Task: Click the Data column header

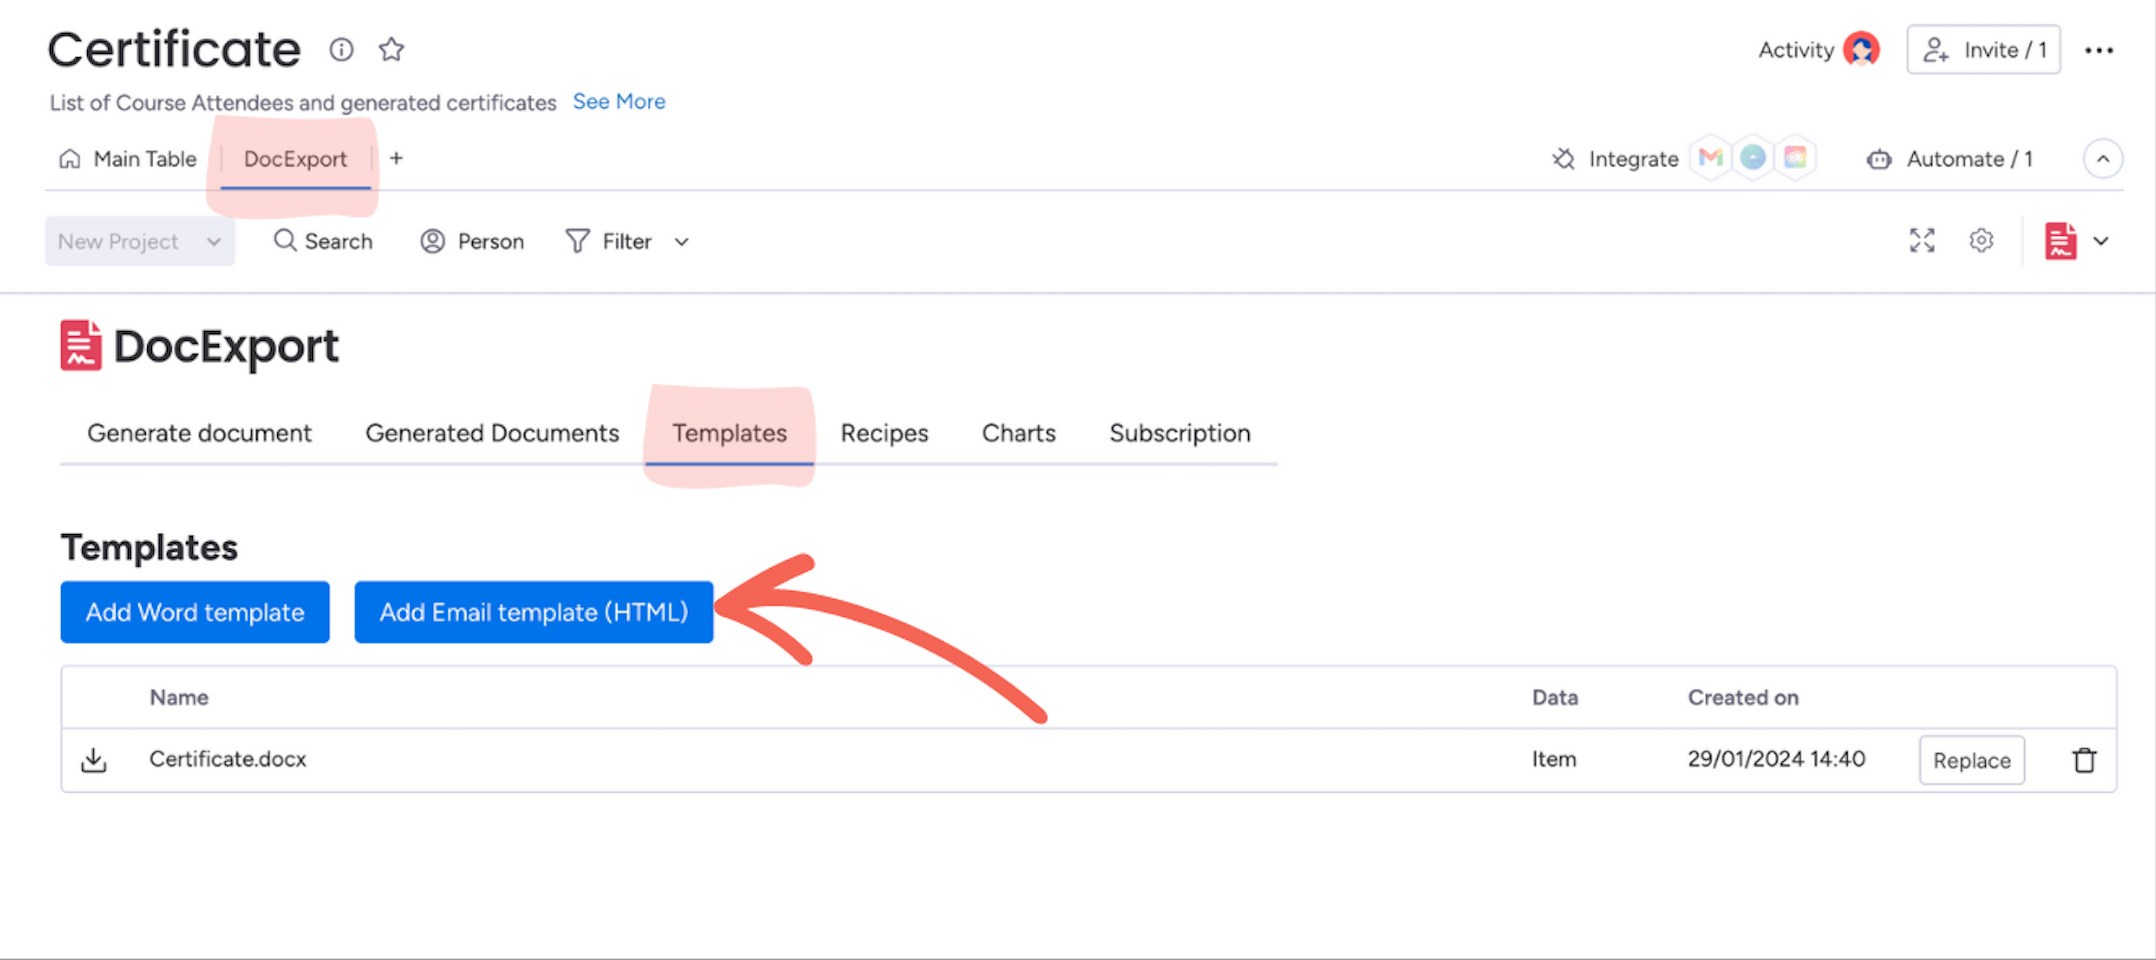Action: pos(1555,697)
